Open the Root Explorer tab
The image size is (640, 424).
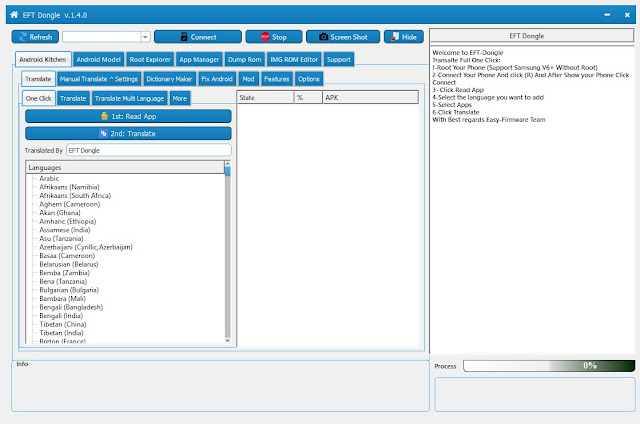click(x=150, y=60)
